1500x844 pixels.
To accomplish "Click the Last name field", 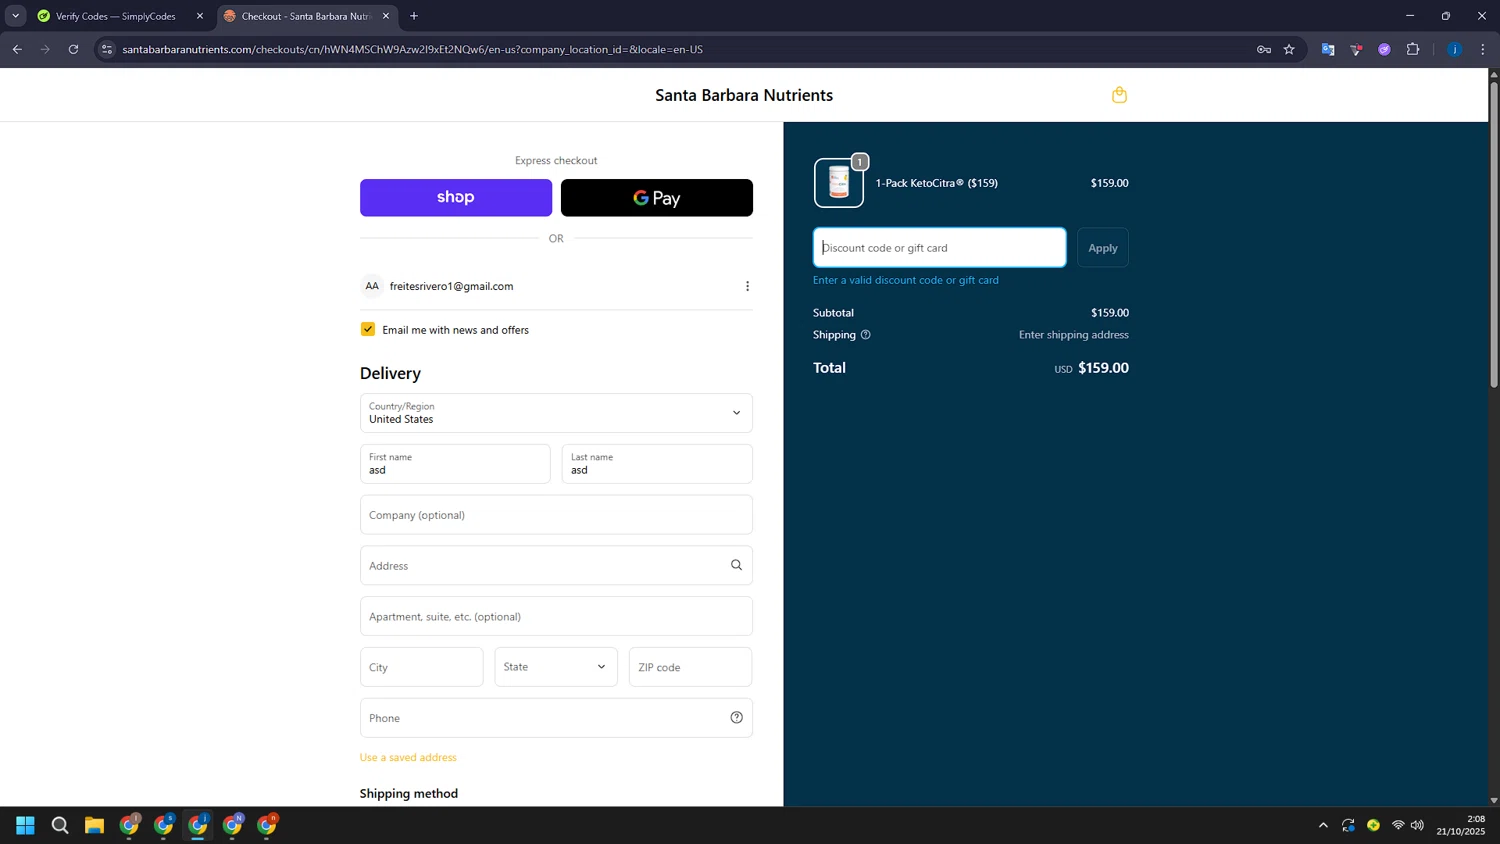I will (657, 464).
